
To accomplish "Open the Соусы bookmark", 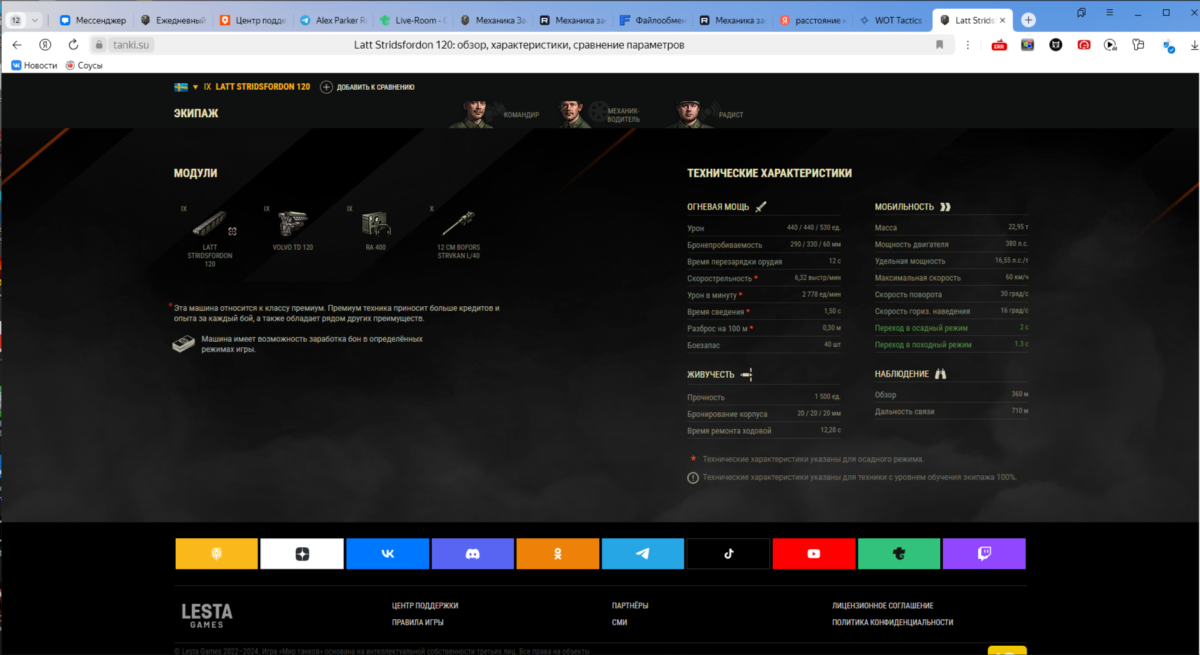I will (x=84, y=65).
